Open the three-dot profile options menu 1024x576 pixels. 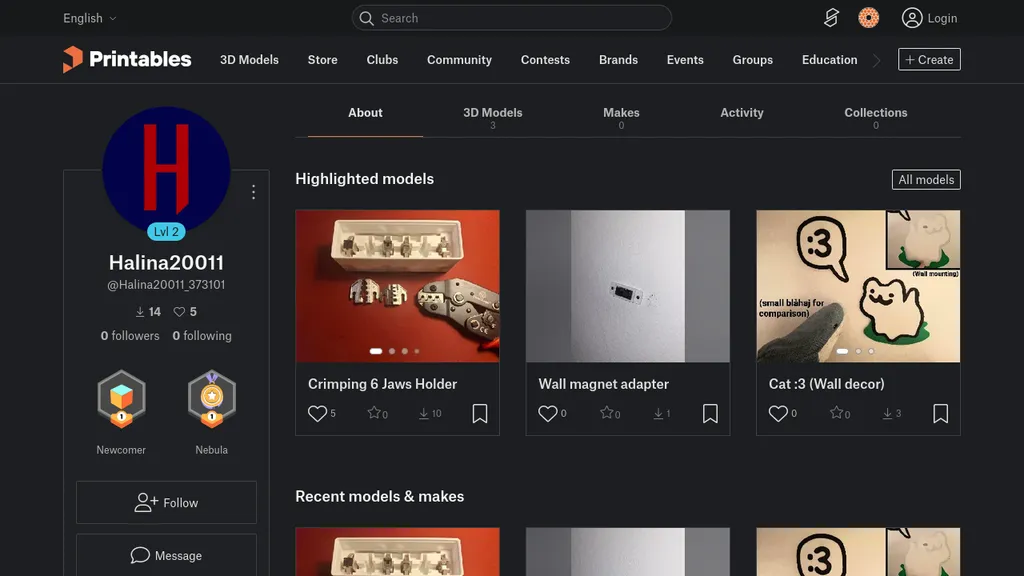coord(253,192)
